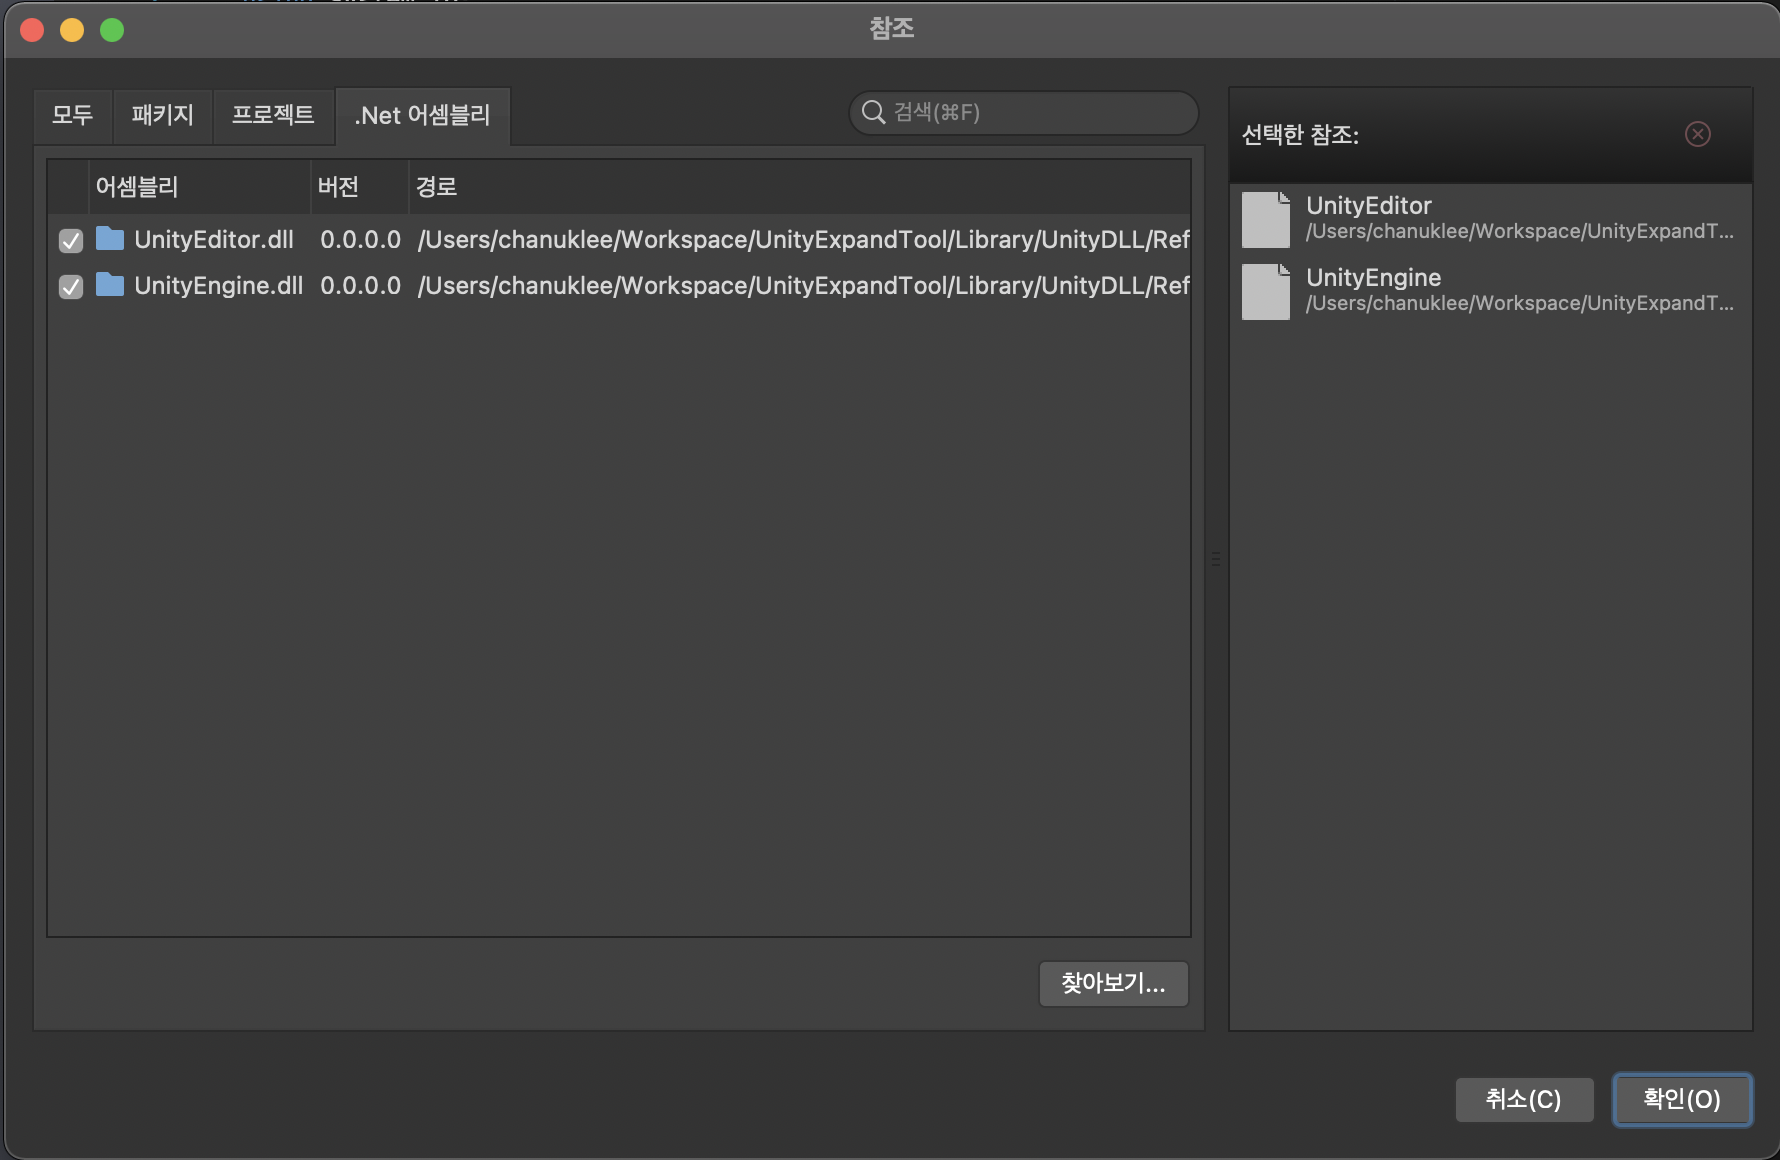Select UnityEngine in selected references list

[x=1490, y=292]
